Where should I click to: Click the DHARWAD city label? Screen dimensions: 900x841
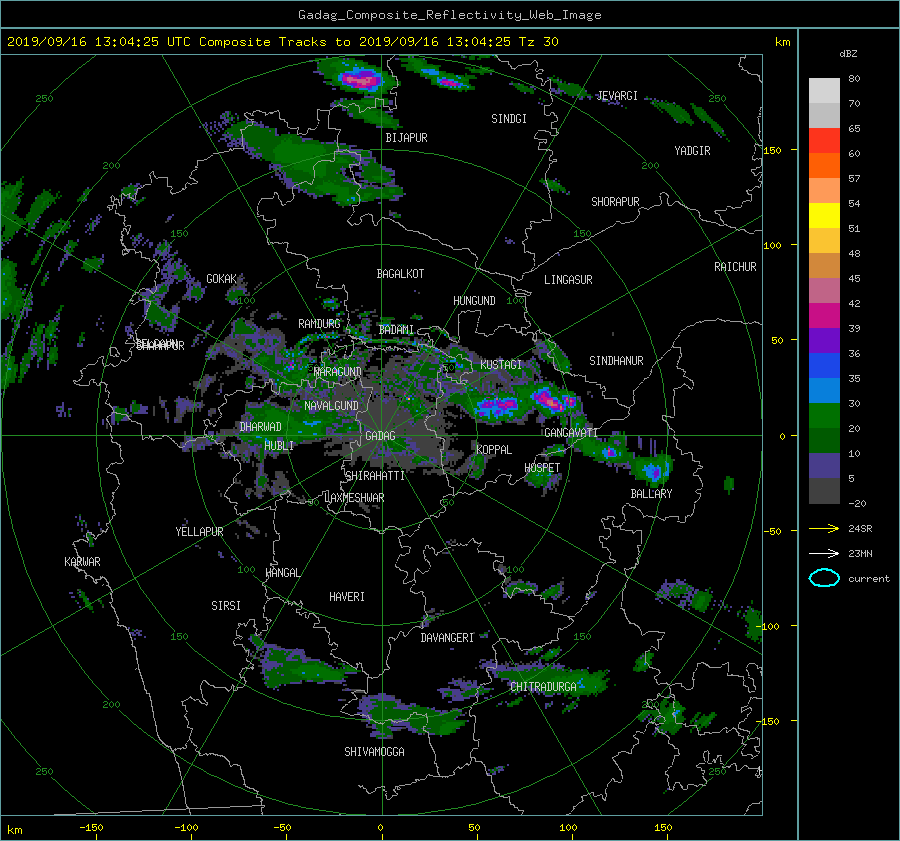pyautogui.click(x=261, y=427)
